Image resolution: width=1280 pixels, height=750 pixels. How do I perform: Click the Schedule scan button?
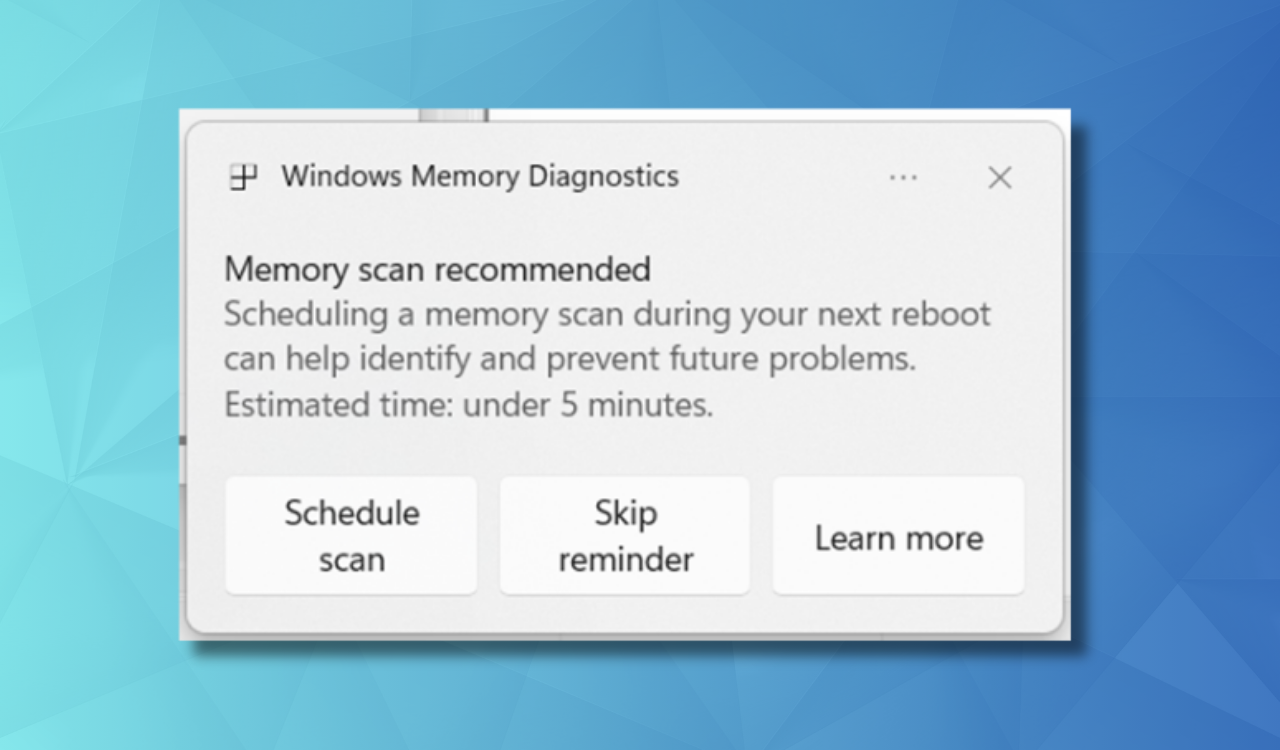point(351,536)
